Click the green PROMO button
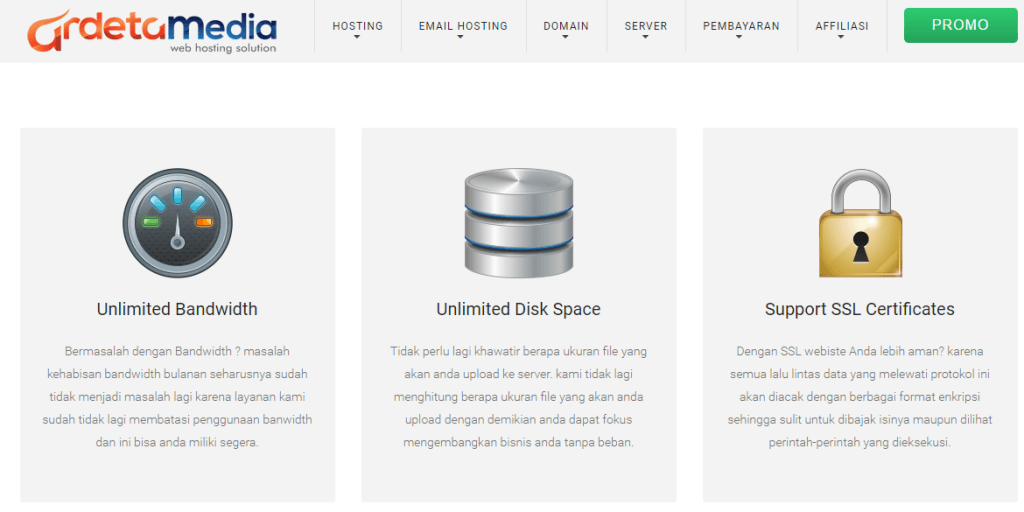The image size is (1024, 512). coord(961,25)
